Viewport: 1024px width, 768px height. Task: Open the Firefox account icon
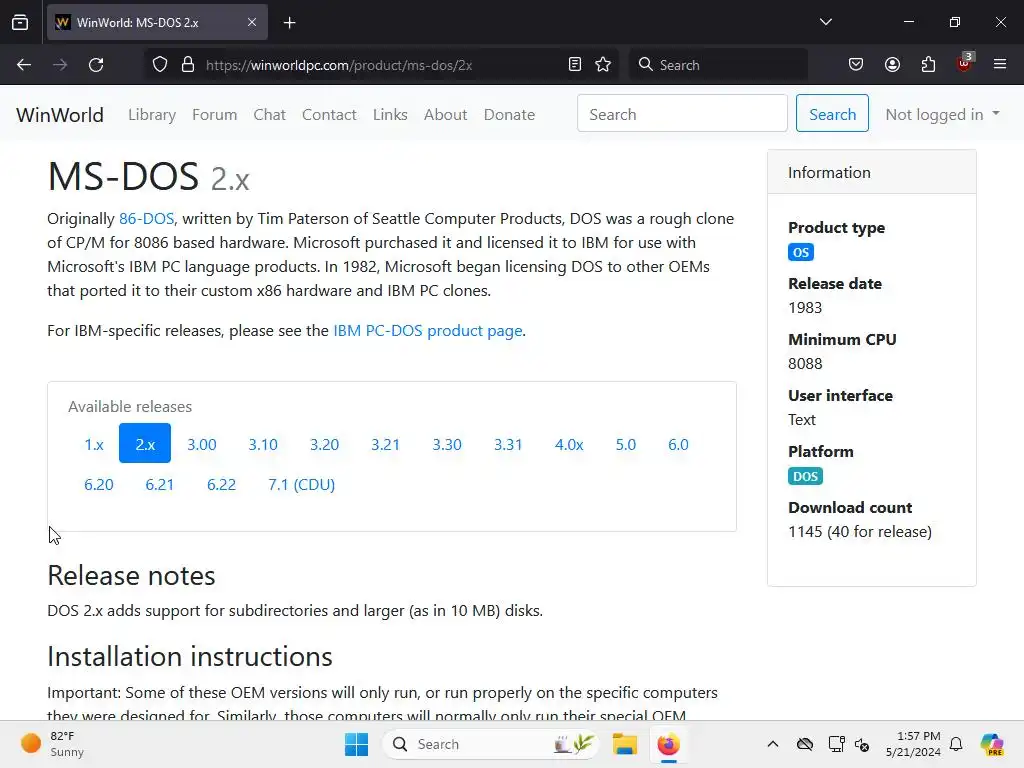(x=893, y=65)
